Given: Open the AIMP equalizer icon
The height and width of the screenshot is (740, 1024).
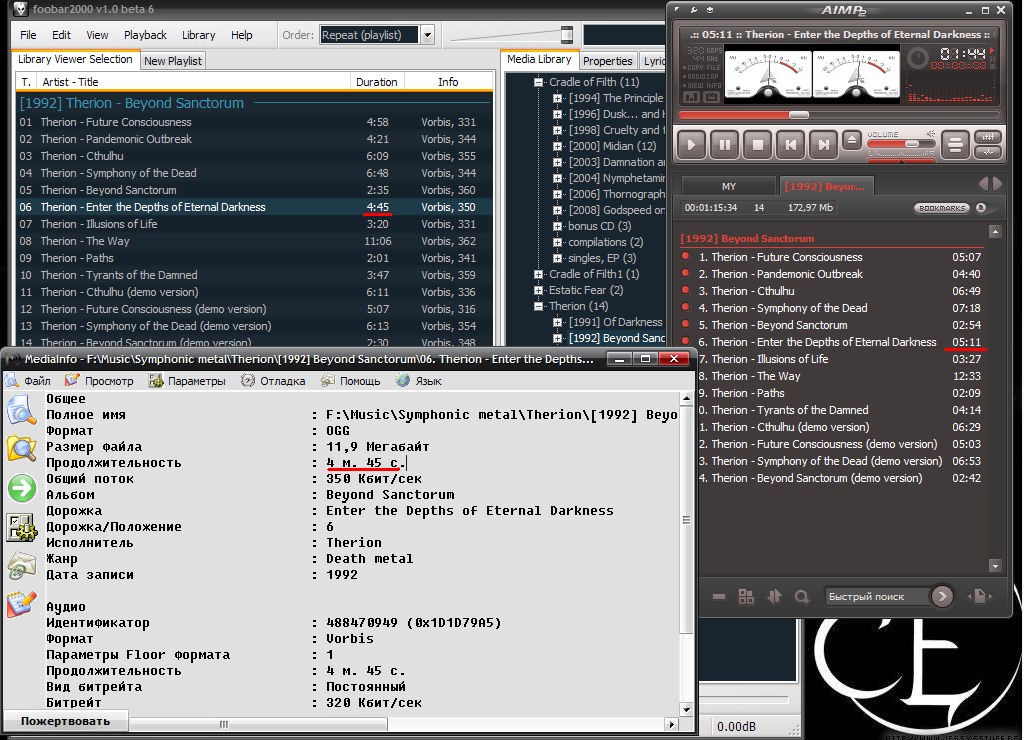Looking at the screenshot, I should (988, 137).
